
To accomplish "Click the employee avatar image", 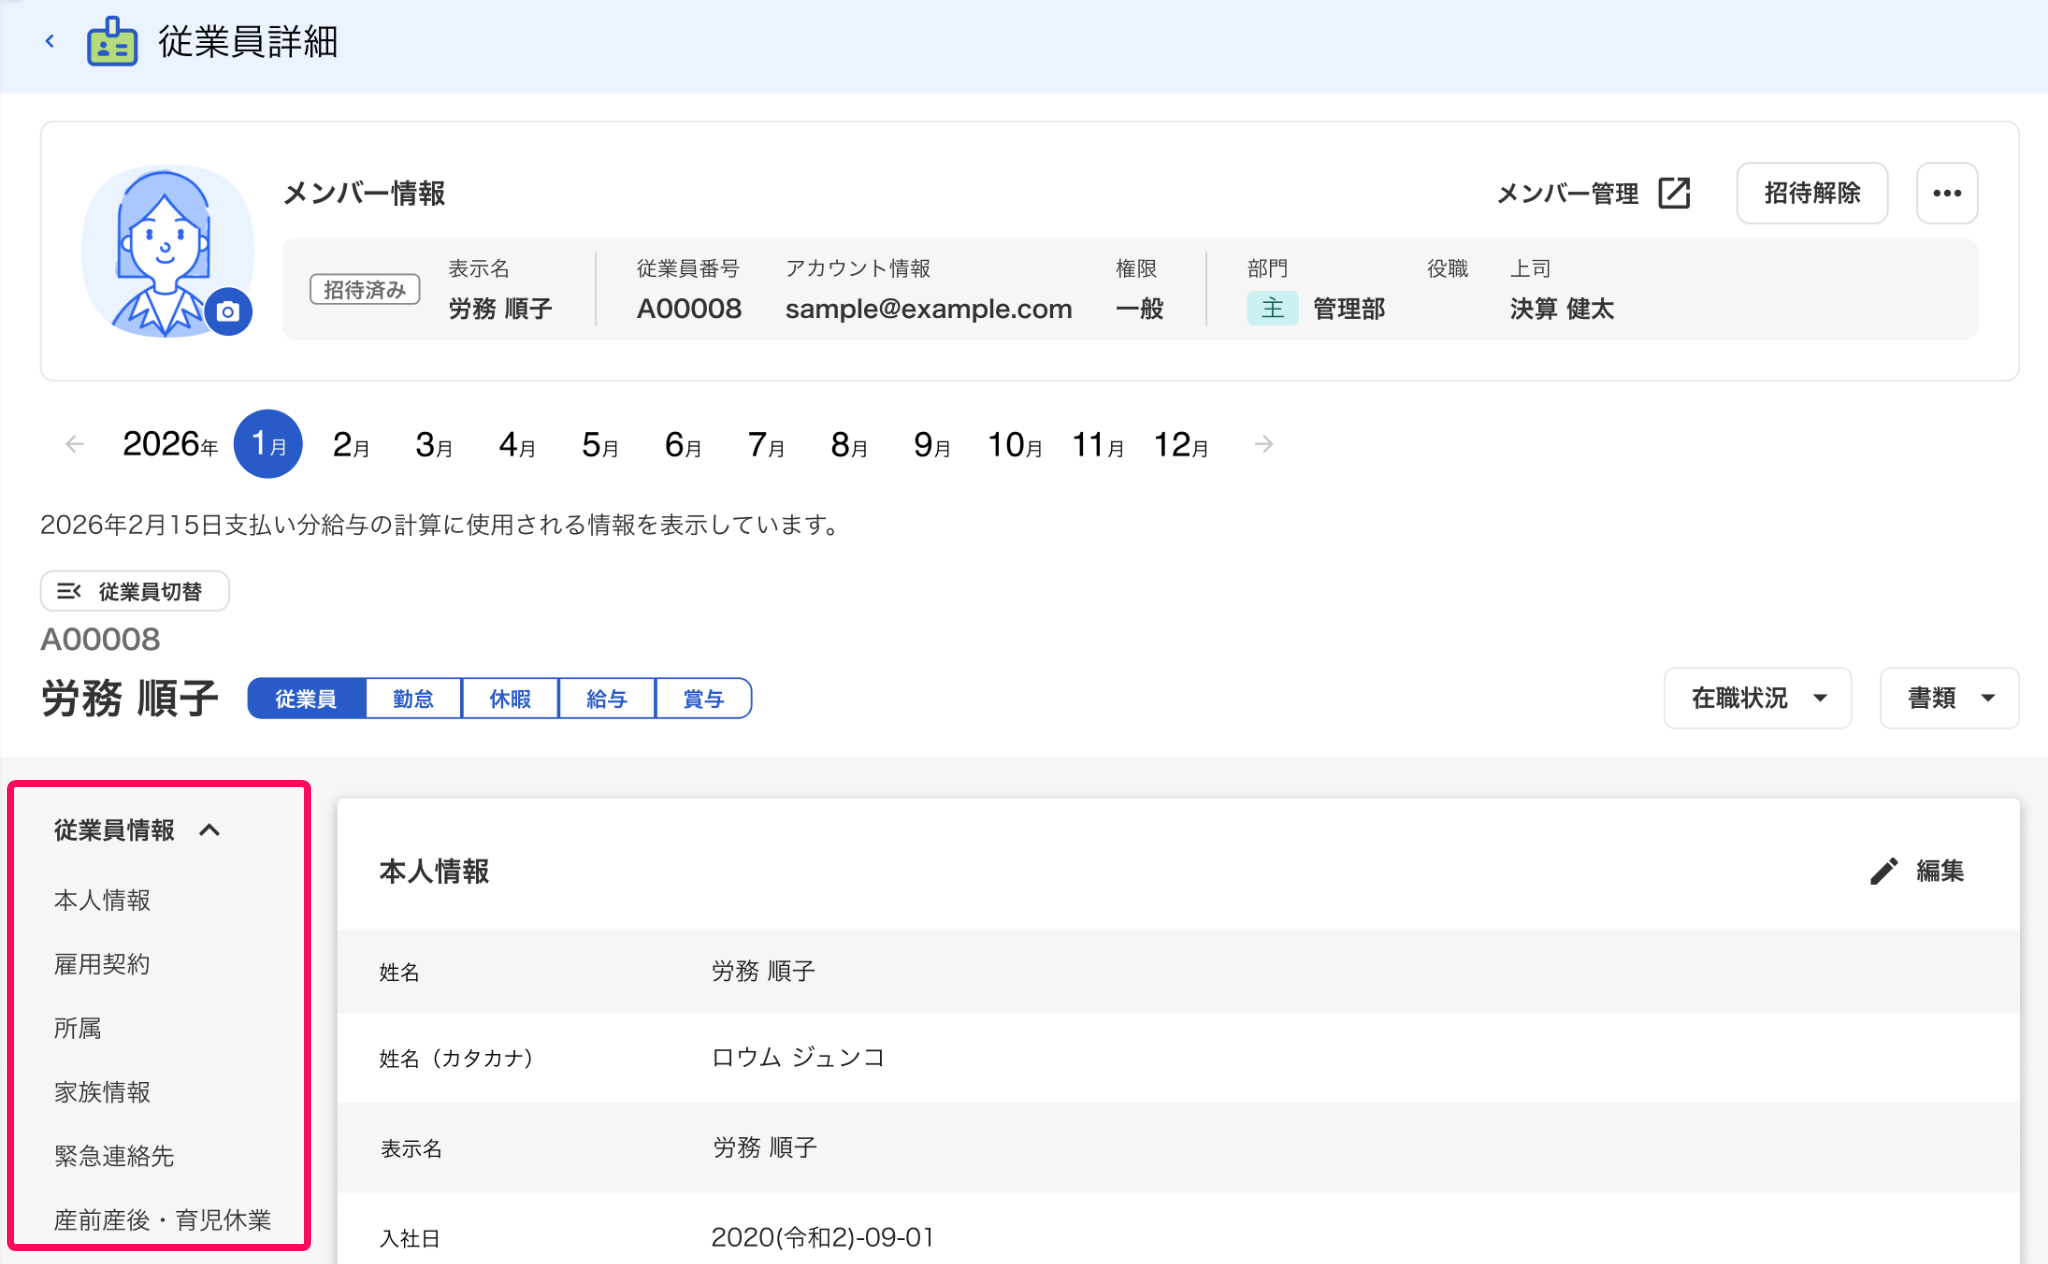I will click(x=167, y=251).
